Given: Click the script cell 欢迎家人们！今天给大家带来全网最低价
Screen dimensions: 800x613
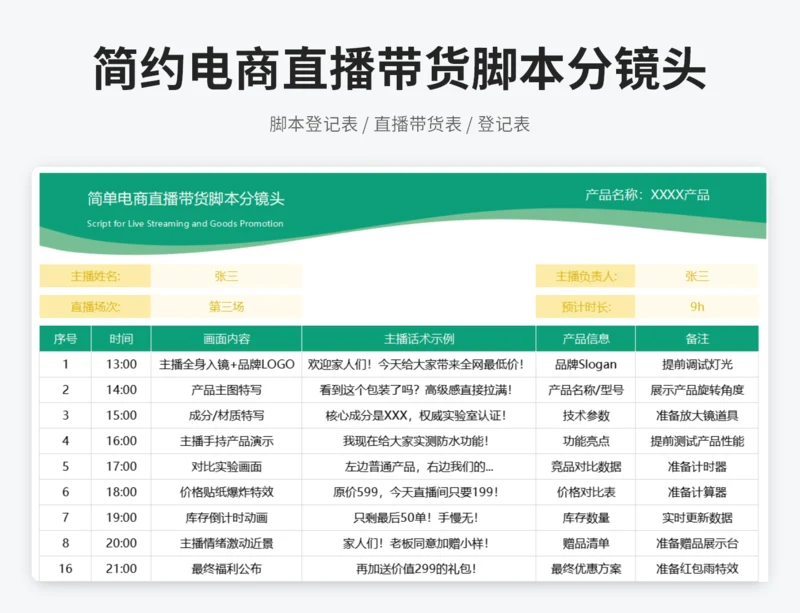Looking at the screenshot, I should (419, 364).
